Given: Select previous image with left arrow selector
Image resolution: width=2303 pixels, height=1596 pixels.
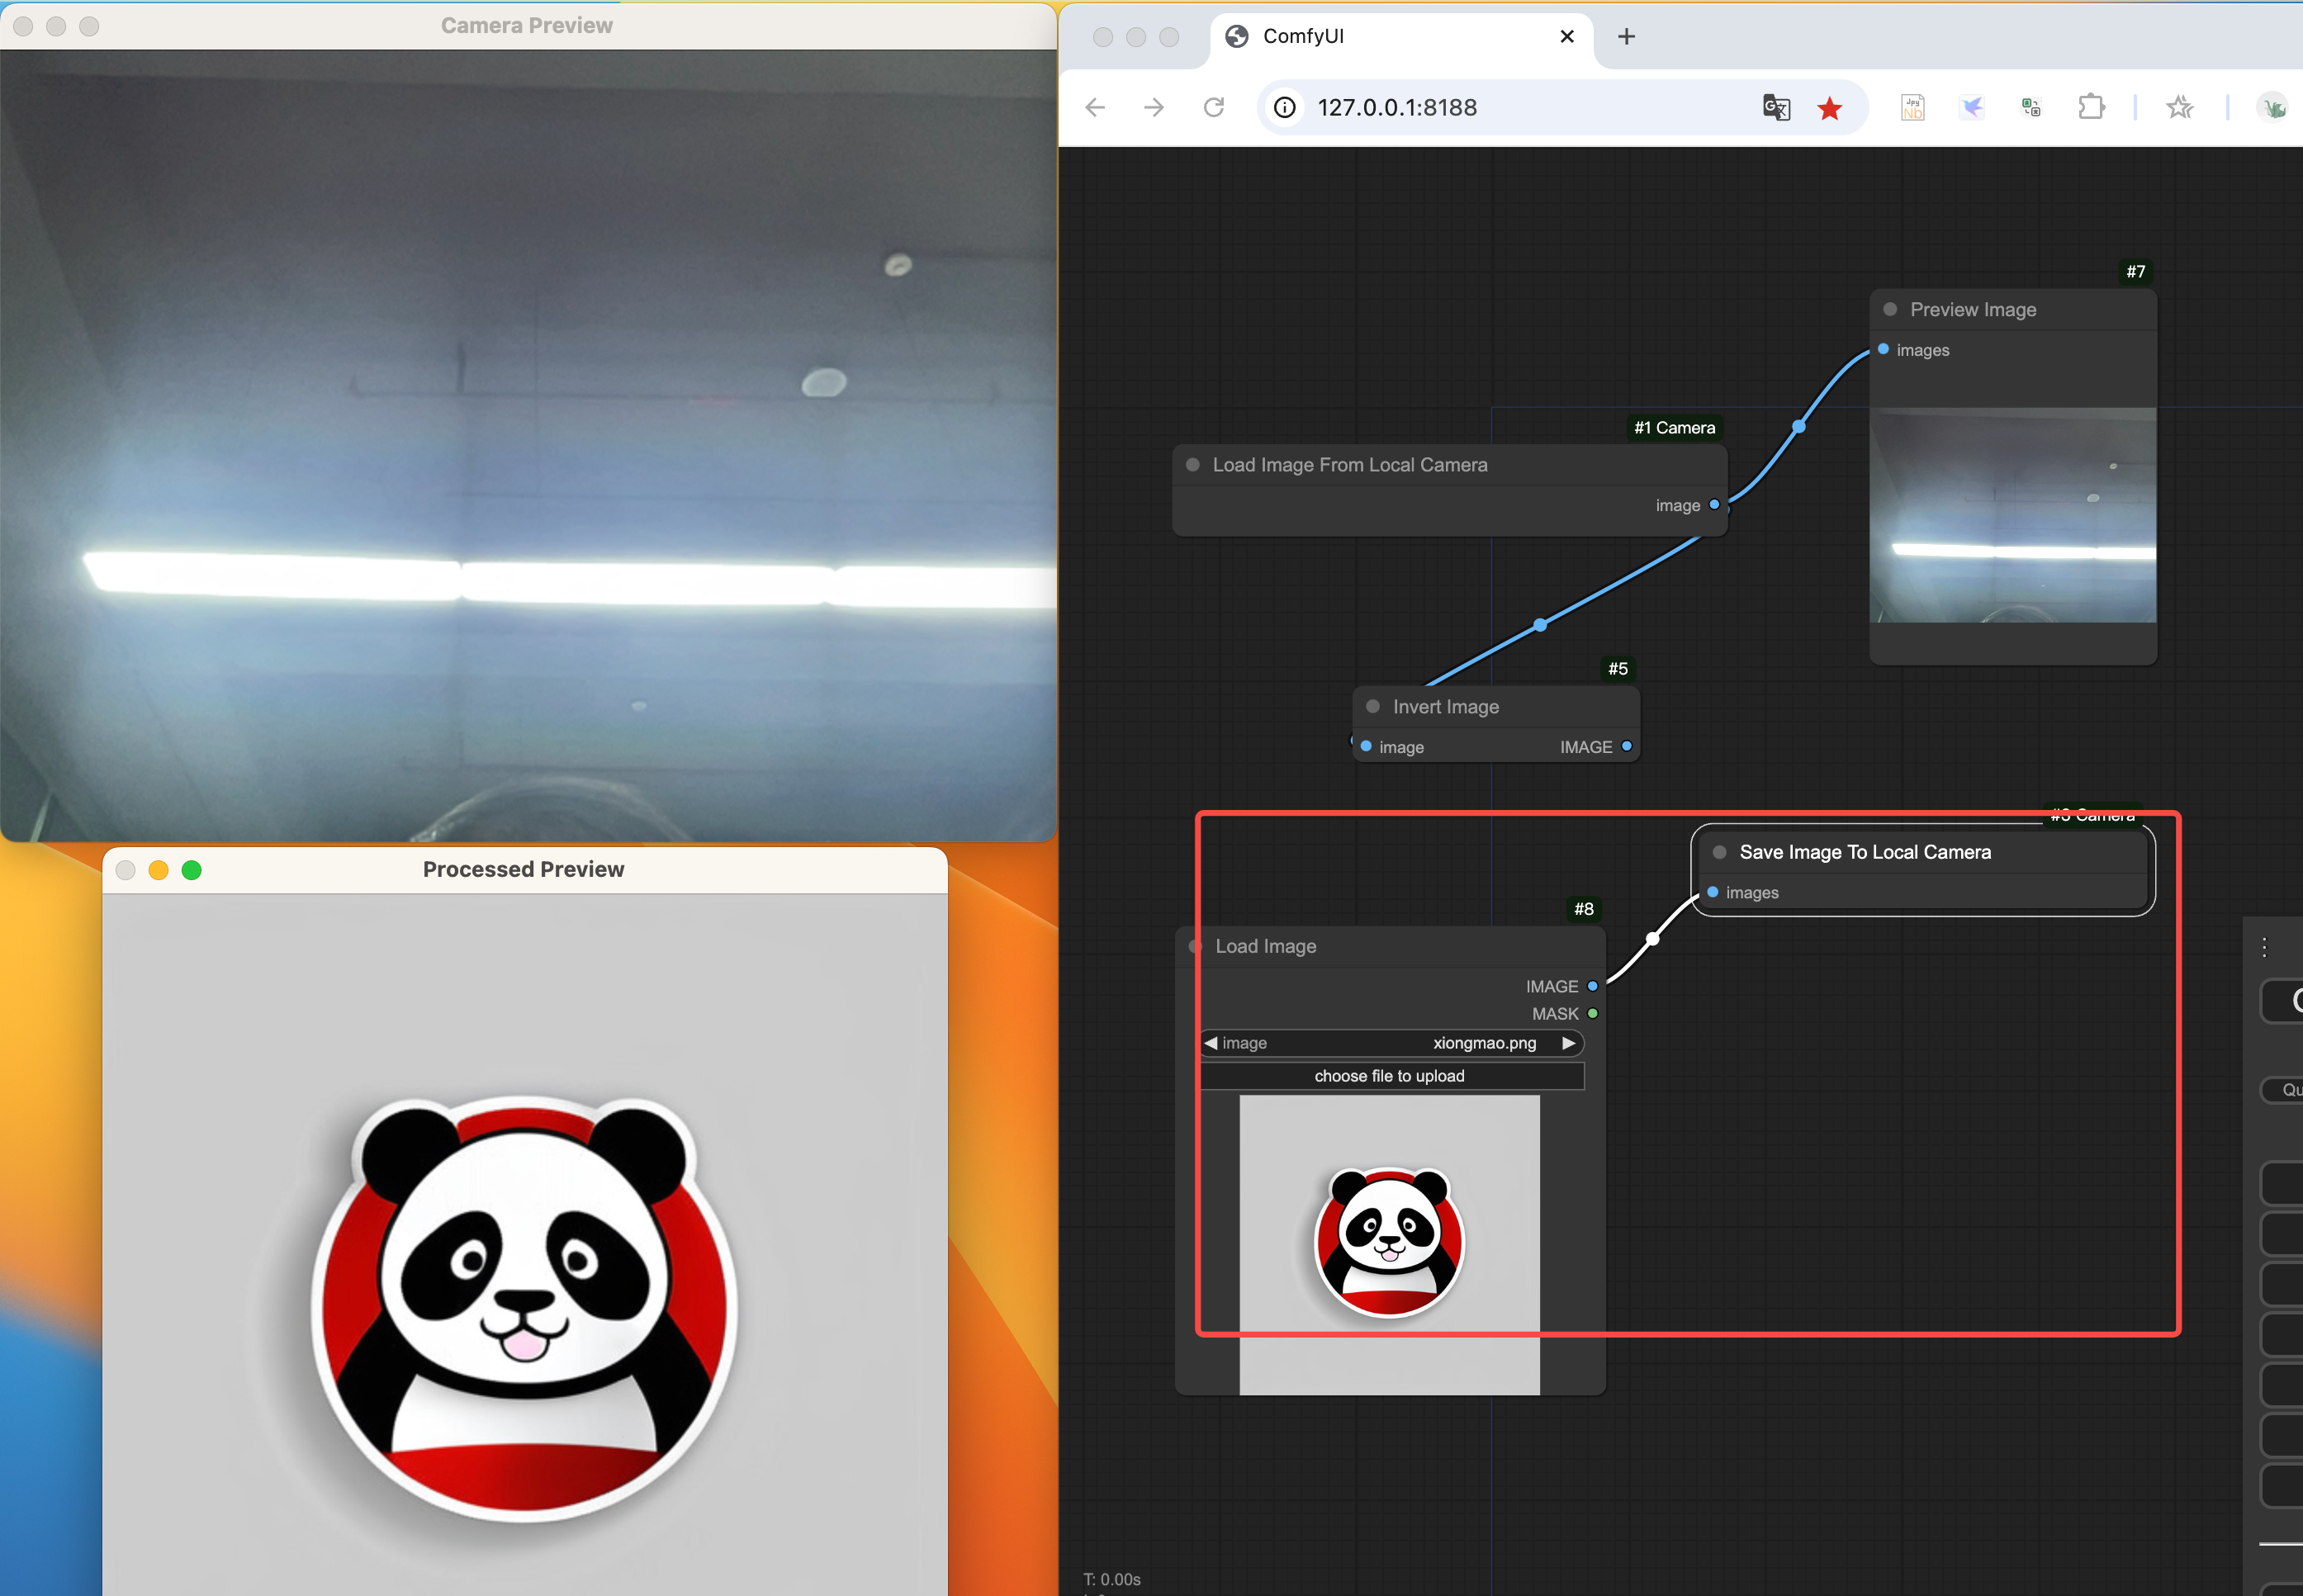Looking at the screenshot, I should point(1211,1043).
